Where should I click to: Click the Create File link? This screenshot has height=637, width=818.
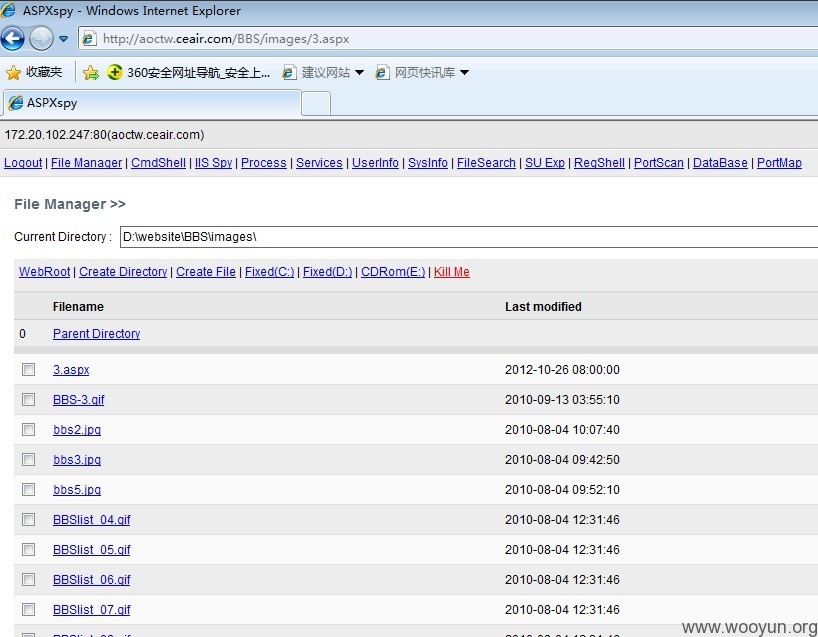206,272
